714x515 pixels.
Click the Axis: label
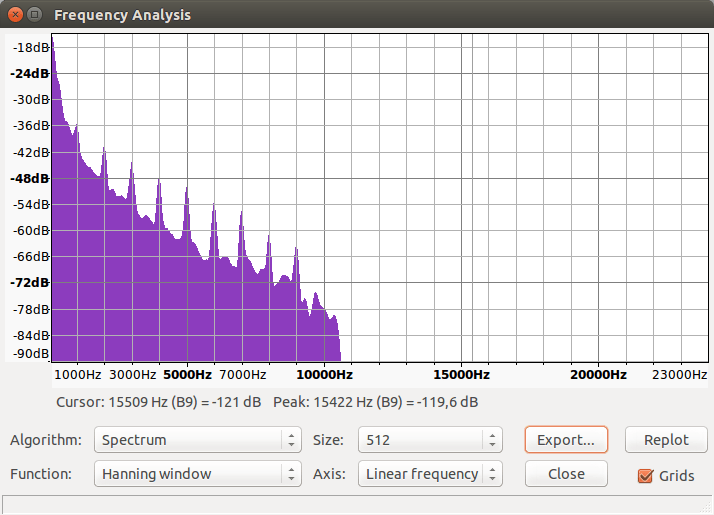pyautogui.click(x=329, y=474)
